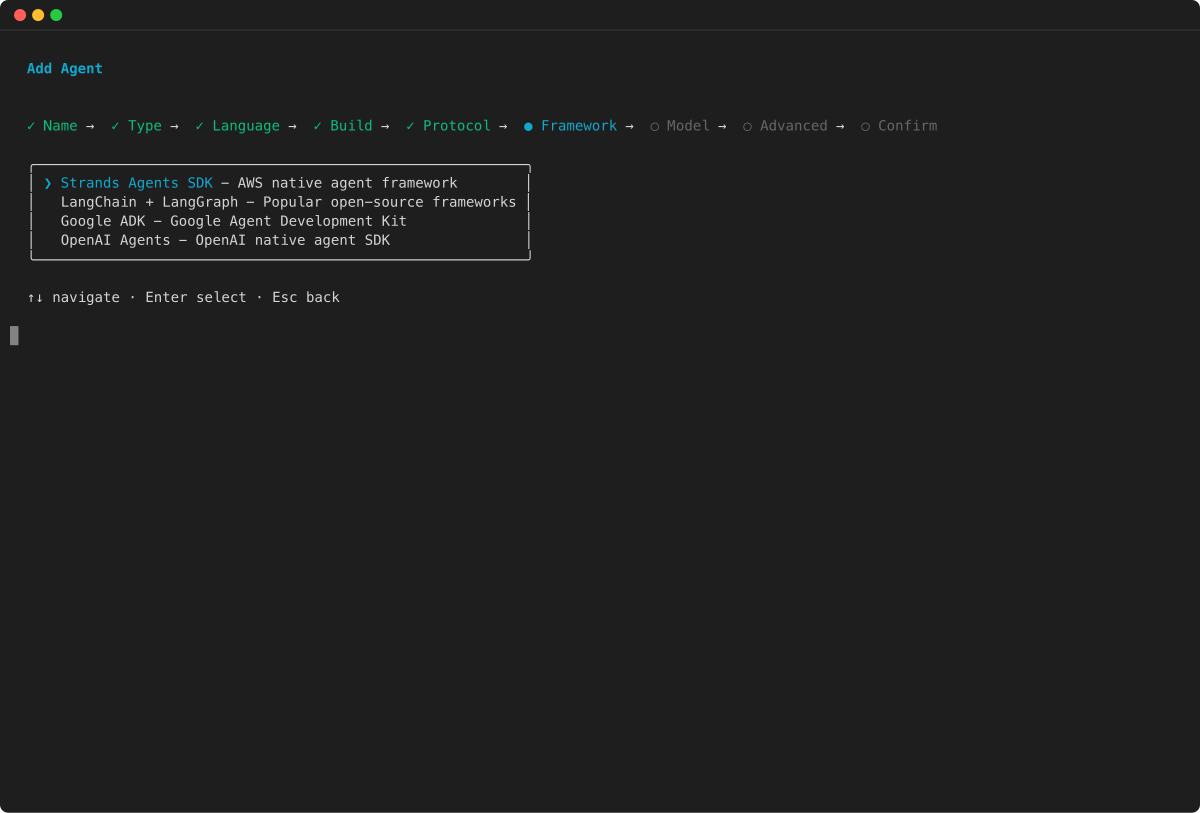Click the filled circle icon on the Framework step

tap(528, 125)
